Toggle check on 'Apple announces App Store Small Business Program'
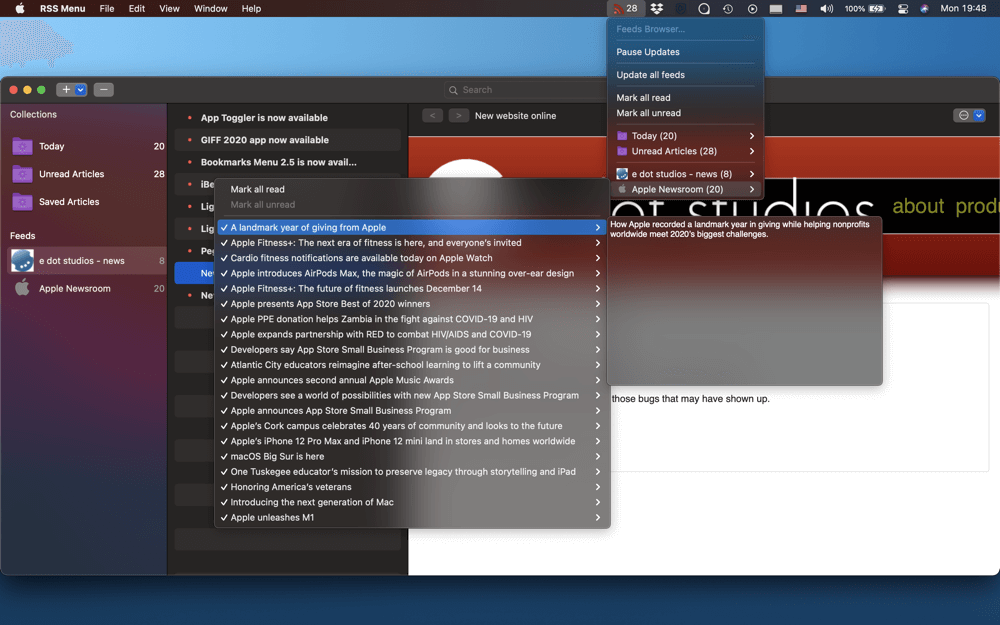Screen dimensions: 1000x625 [x=224, y=411]
